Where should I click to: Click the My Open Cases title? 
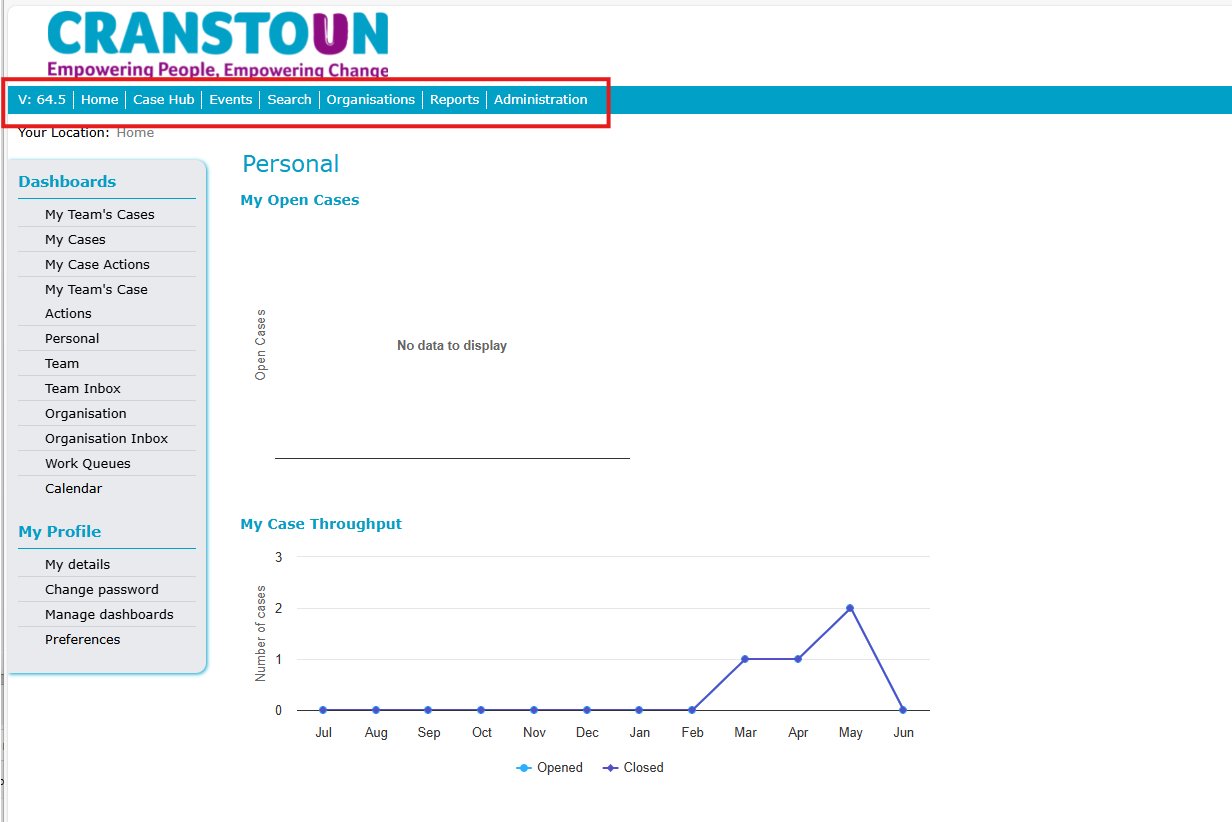point(300,200)
